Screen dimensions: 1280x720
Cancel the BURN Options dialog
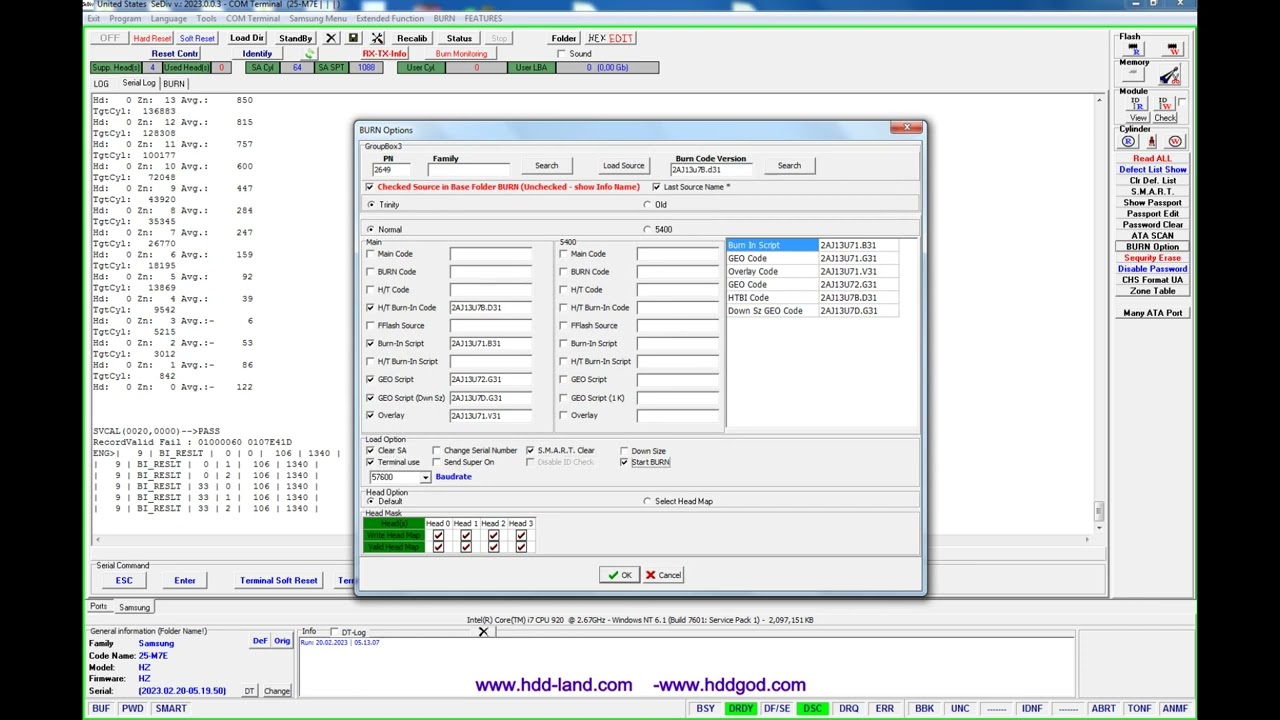coord(663,575)
